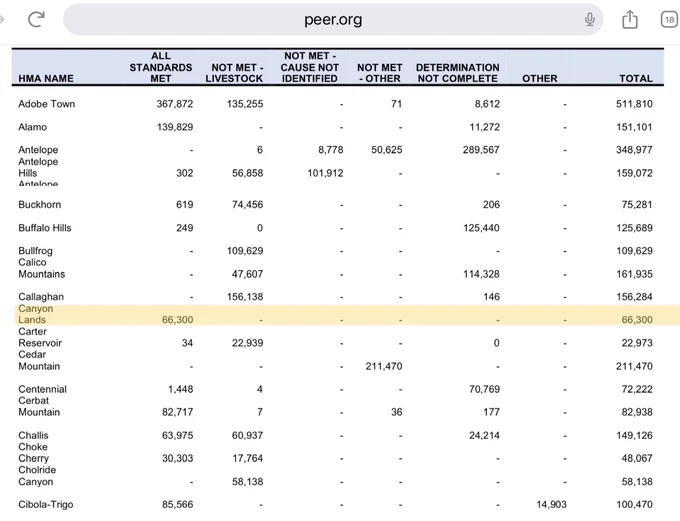Select the Alamo total 151,101
This screenshot has width=680, height=521.
[634, 127]
